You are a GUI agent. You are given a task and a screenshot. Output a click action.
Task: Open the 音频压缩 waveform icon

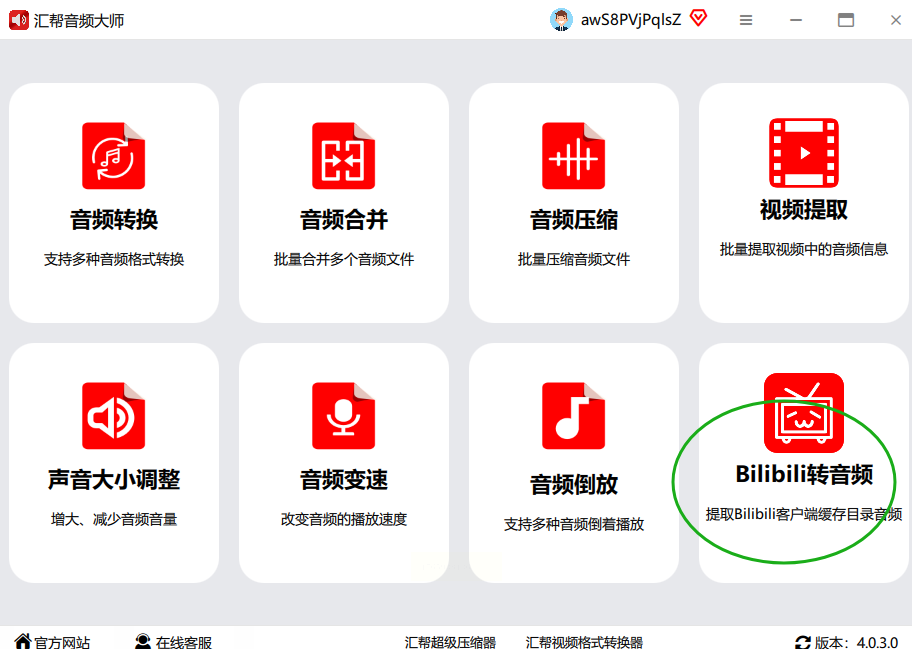tap(573, 155)
